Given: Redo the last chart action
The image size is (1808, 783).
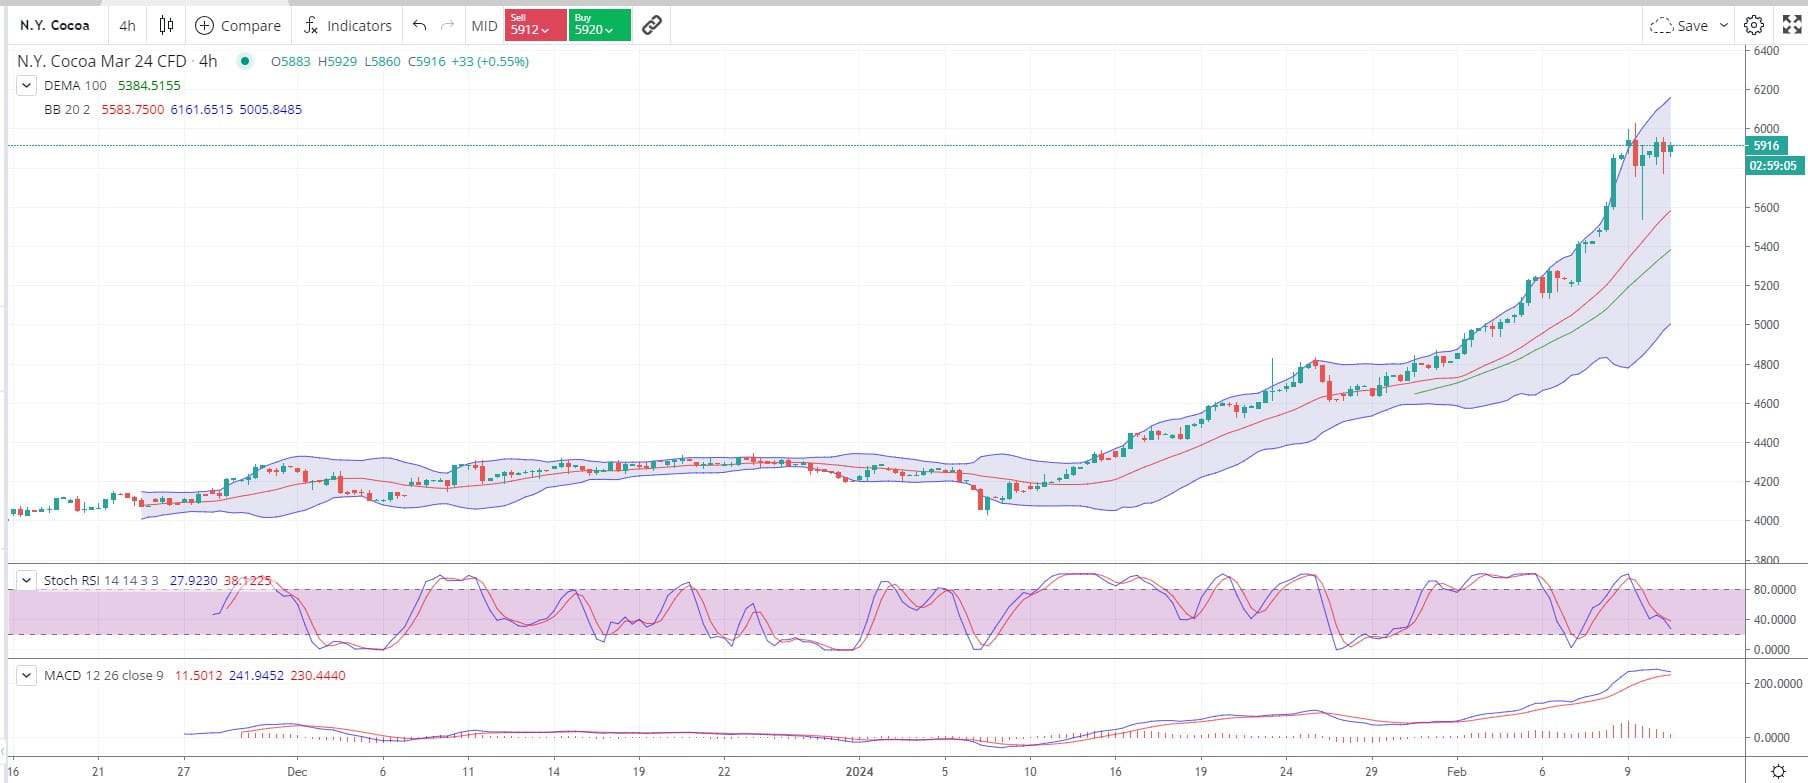Looking at the screenshot, I should point(447,26).
